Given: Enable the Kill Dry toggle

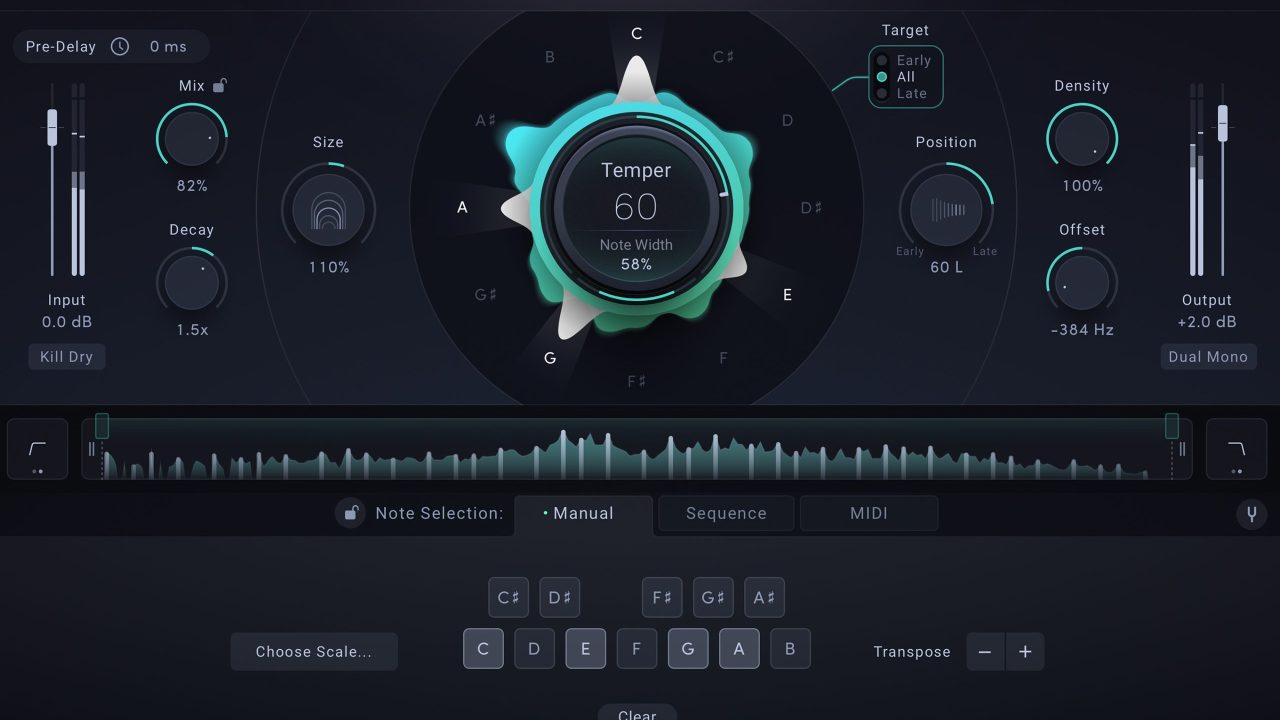Looking at the screenshot, I should [66, 356].
